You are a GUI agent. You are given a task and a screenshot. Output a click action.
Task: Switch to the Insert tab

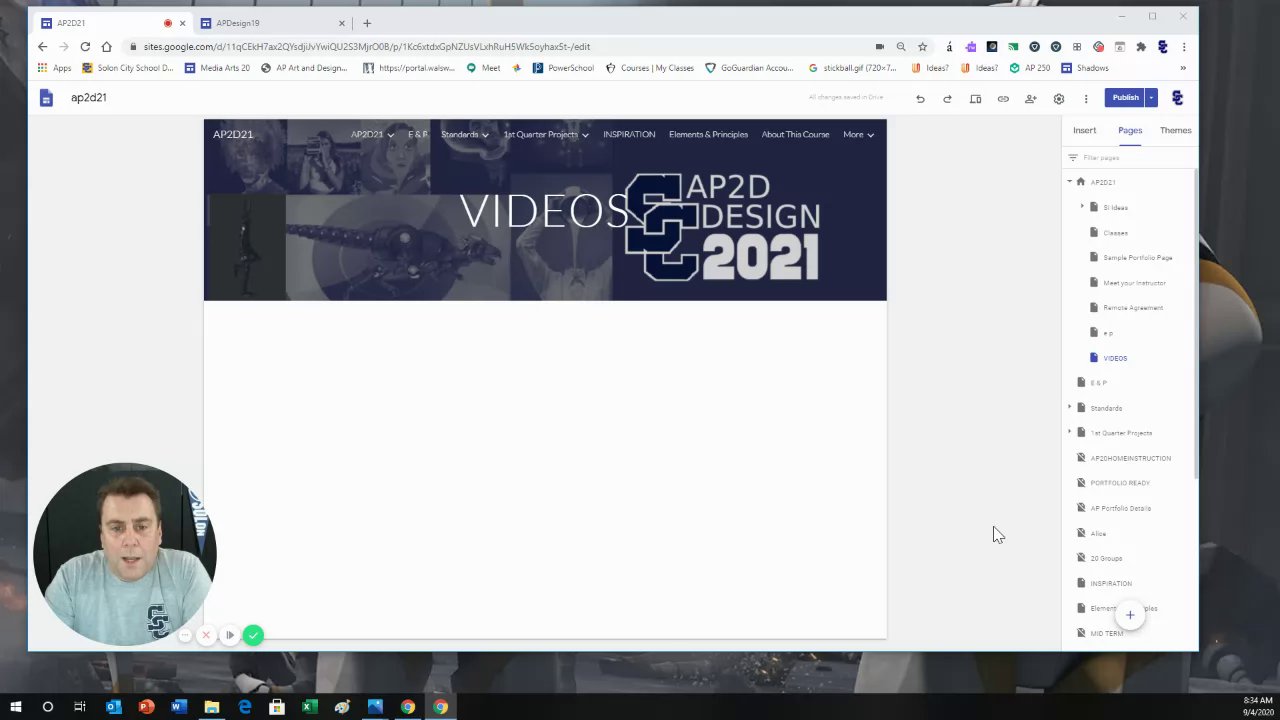click(1084, 130)
